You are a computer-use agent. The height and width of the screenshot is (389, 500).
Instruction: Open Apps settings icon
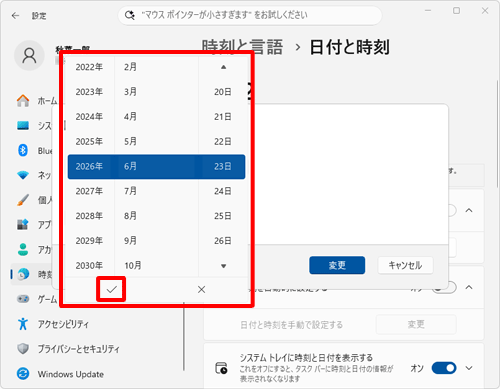pos(23,224)
